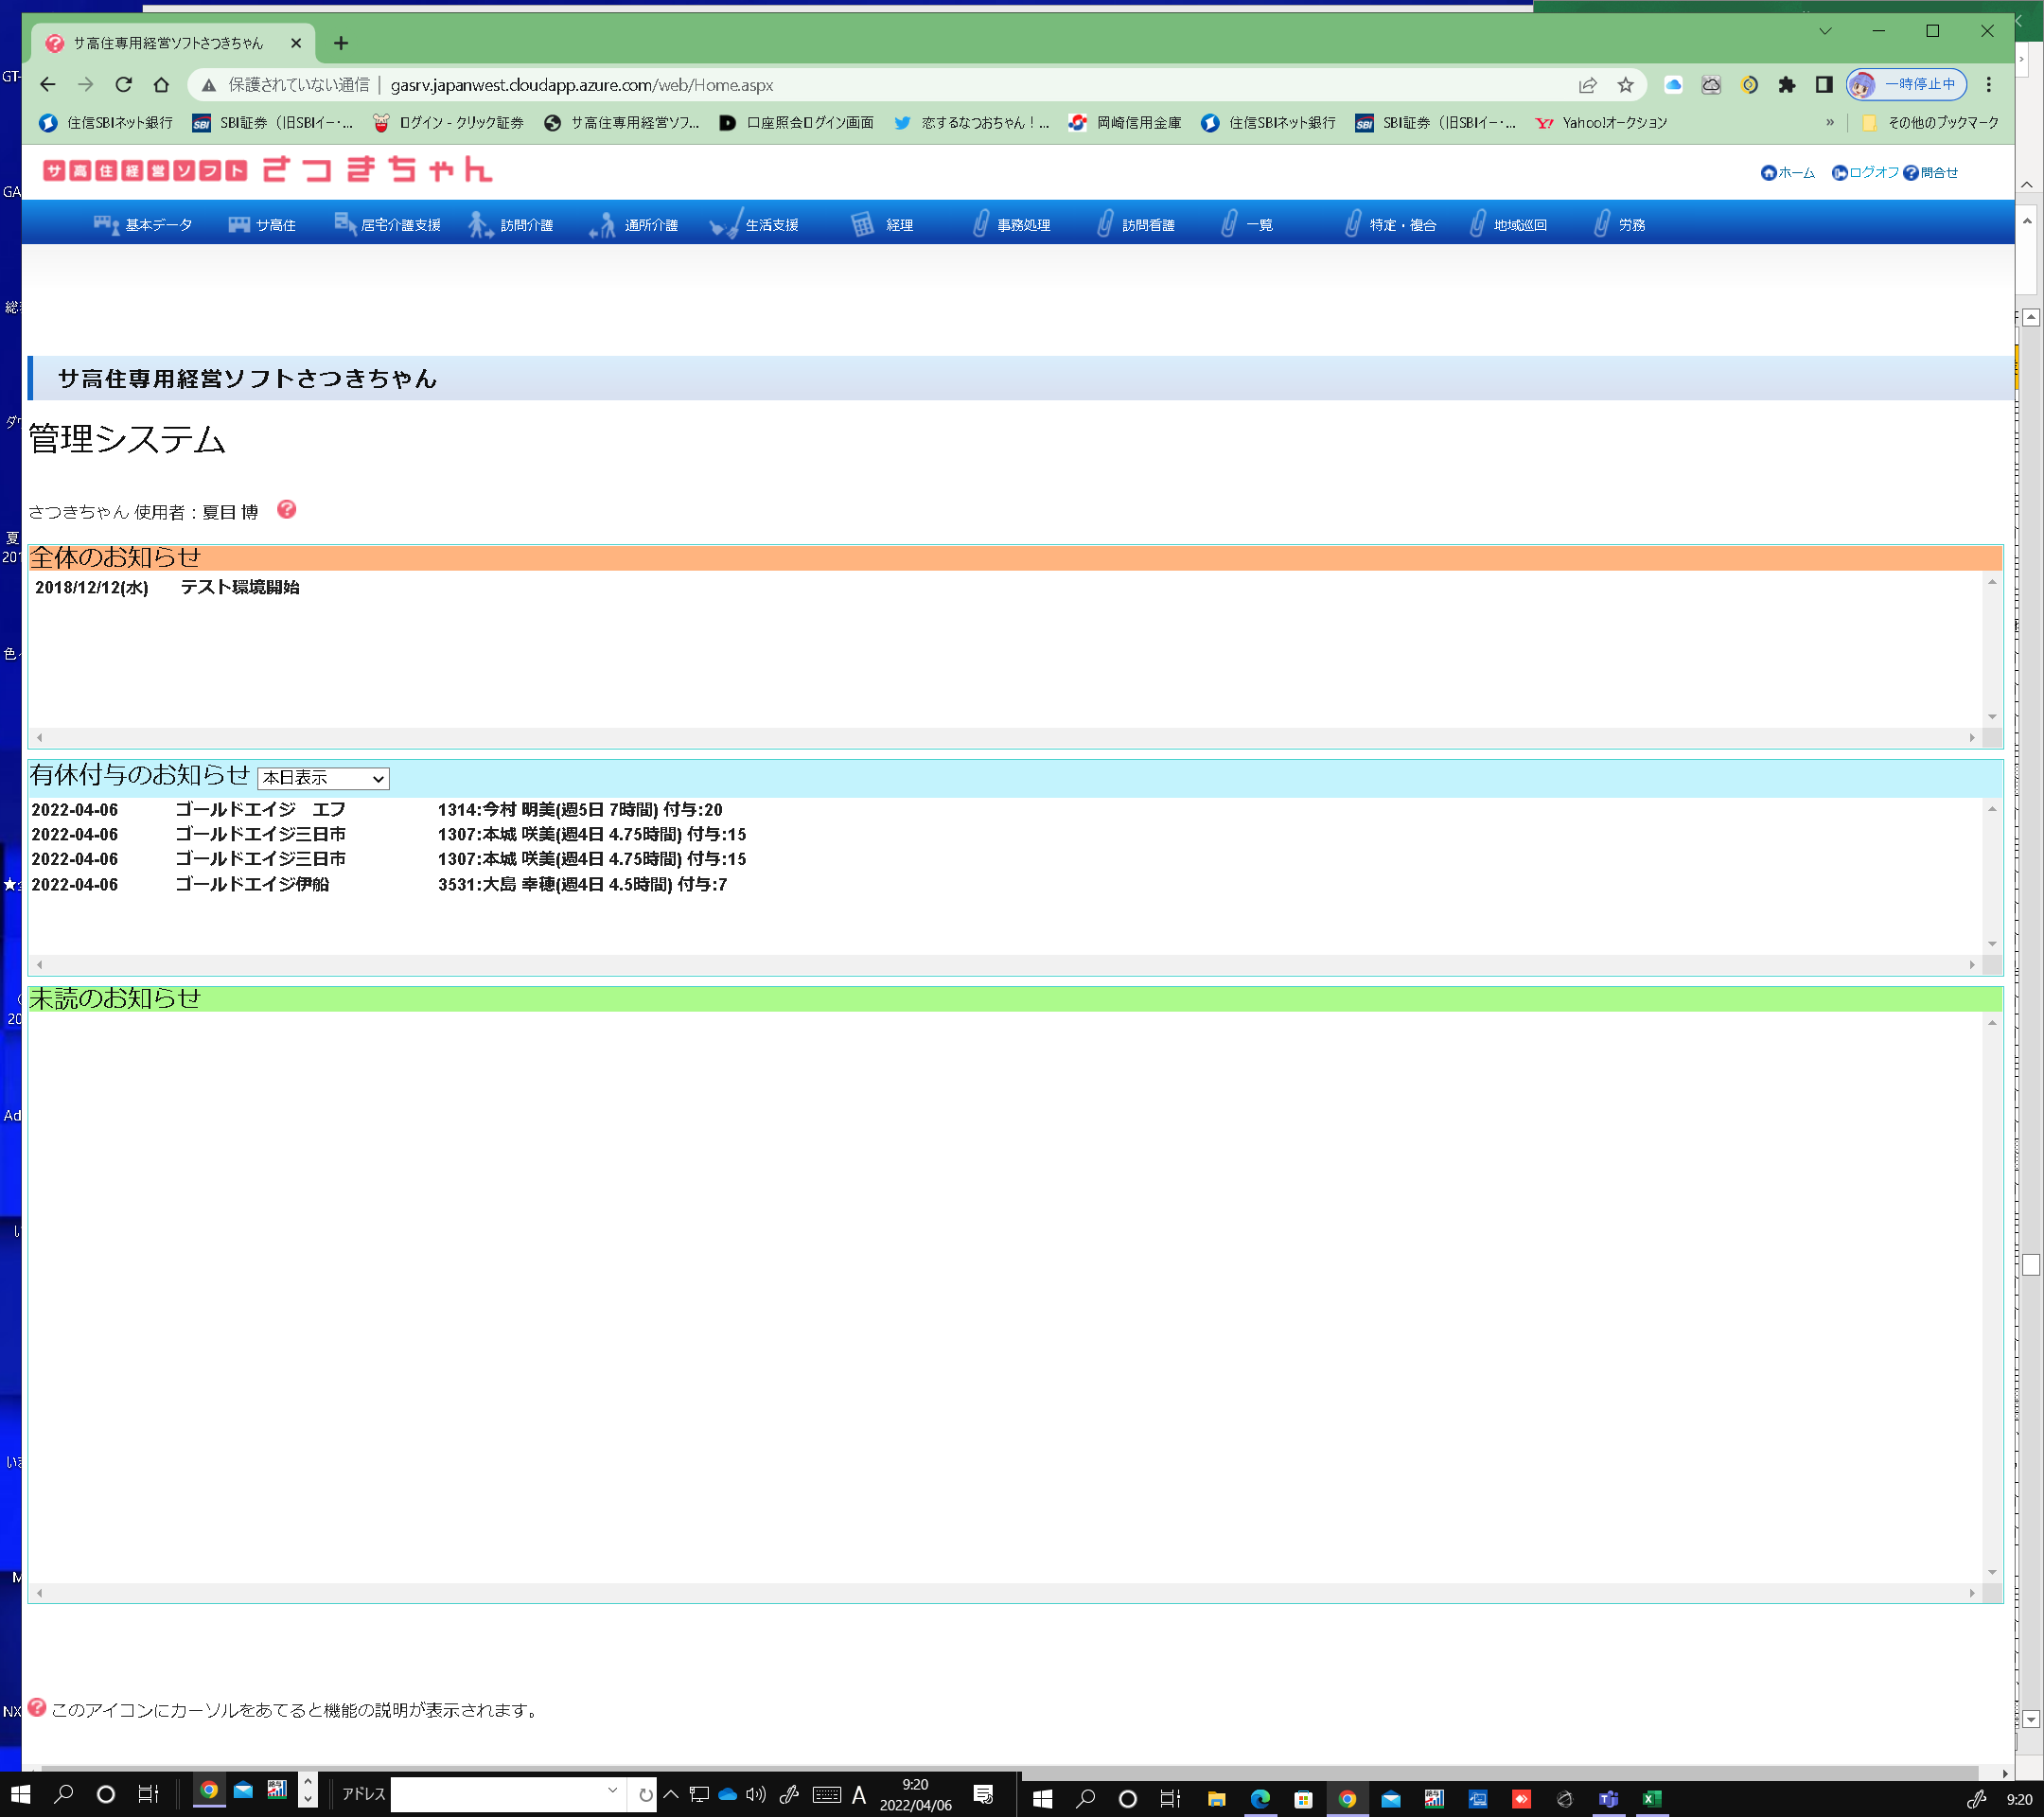Open the 生活支援 broom icon menu

(726, 225)
